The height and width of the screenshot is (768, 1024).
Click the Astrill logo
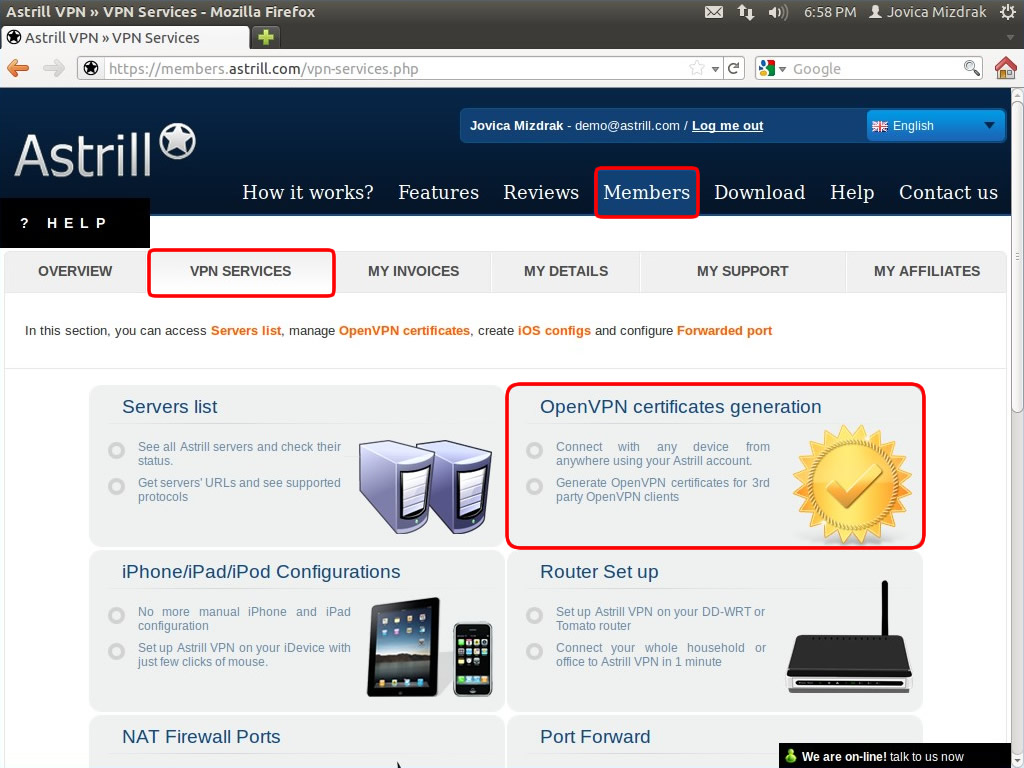(x=104, y=150)
